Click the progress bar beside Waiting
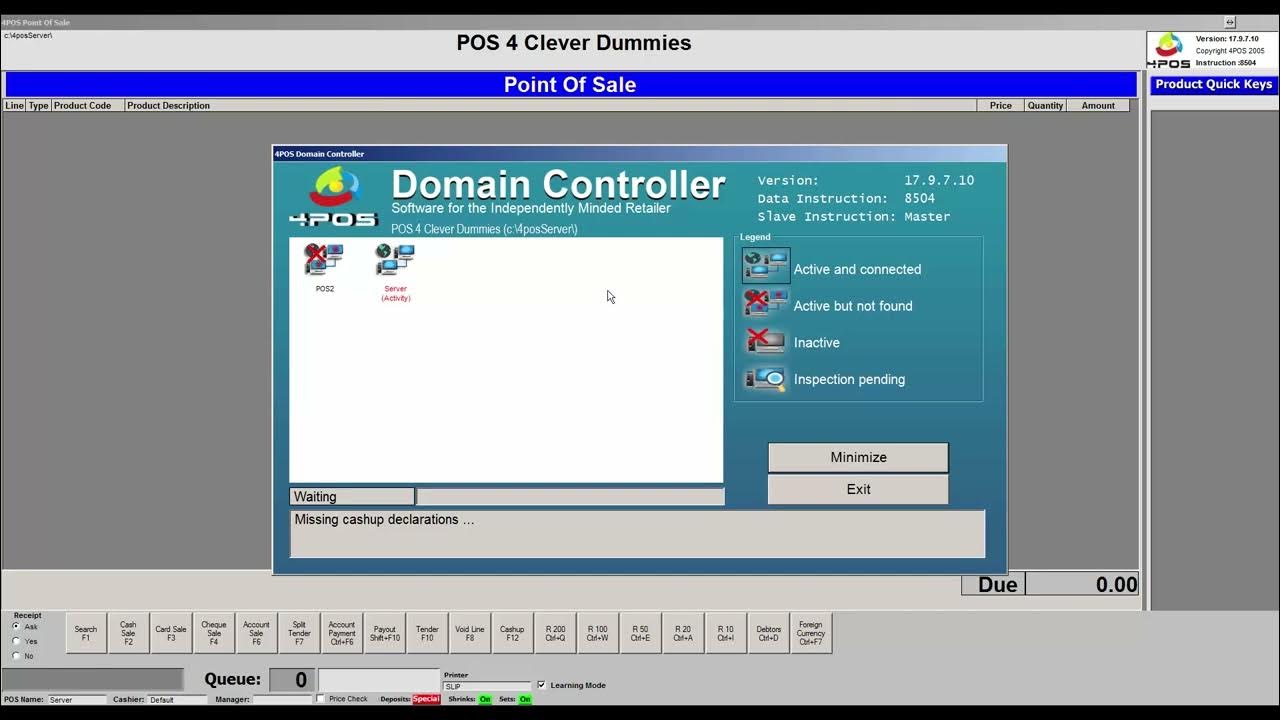Viewport: 1280px width, 720px height. click(x=570, y=496)
